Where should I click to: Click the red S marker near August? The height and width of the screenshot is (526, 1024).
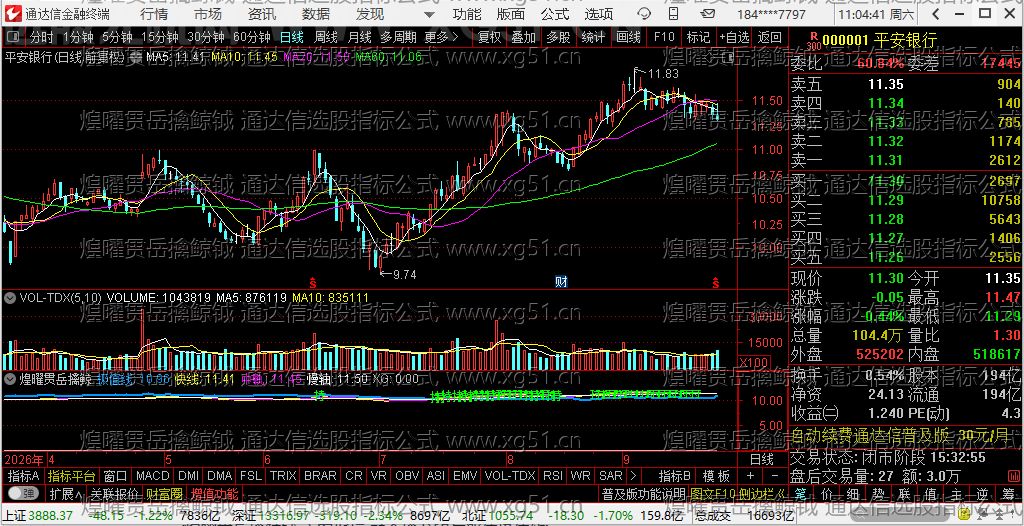(313, 283)
